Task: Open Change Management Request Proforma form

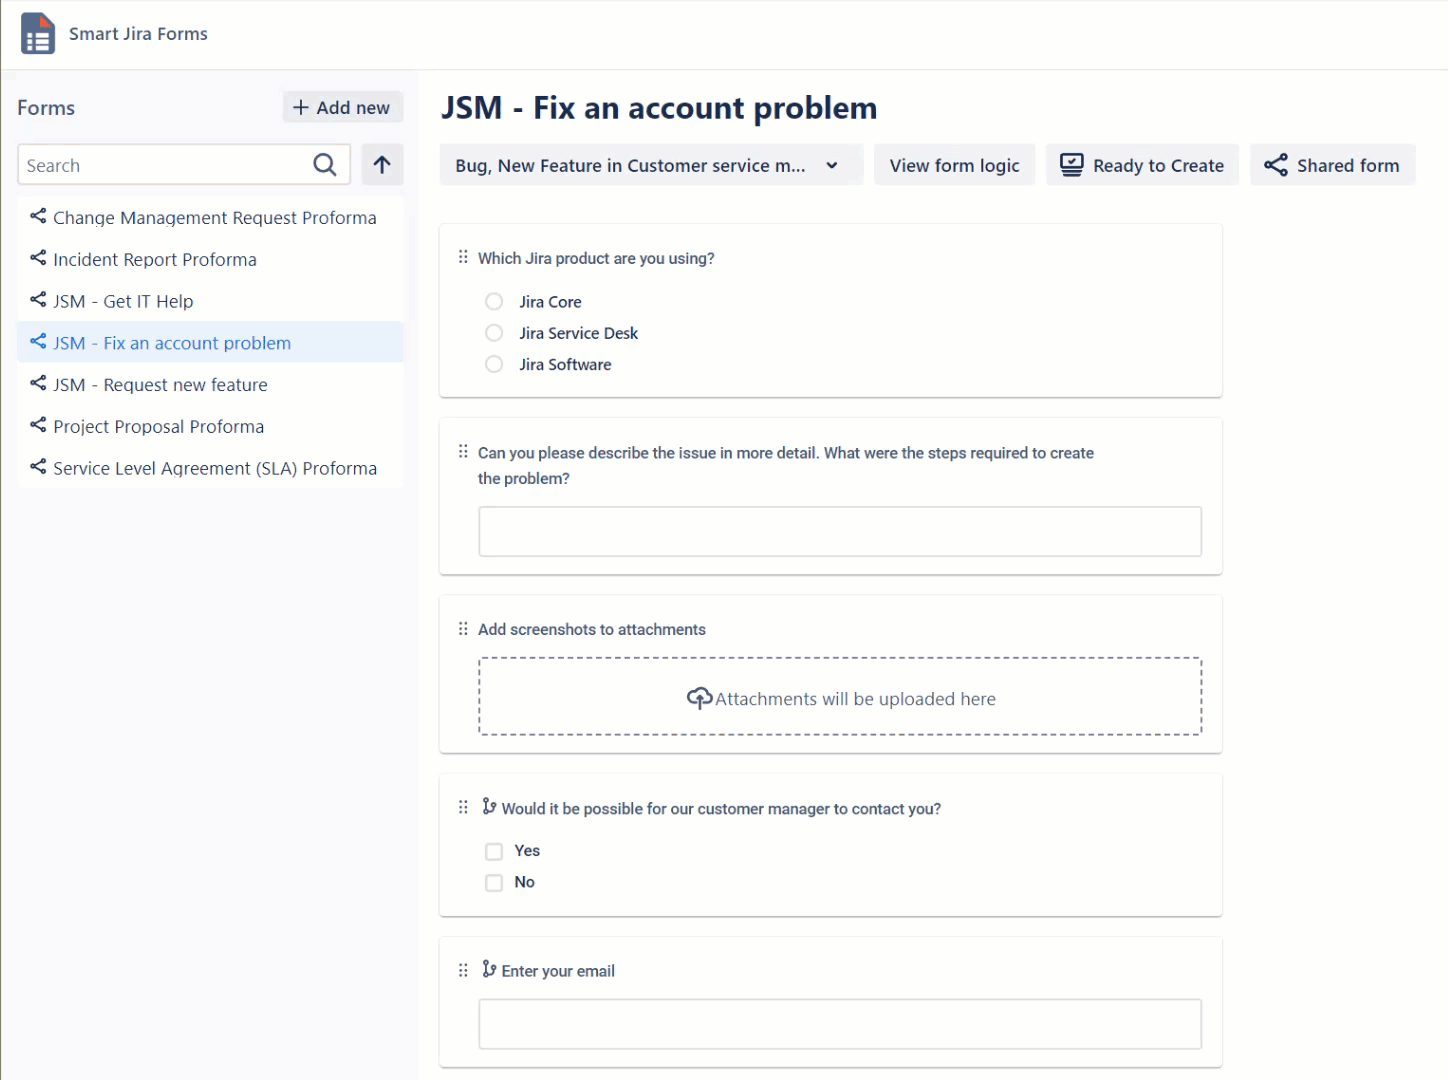Action: (210, 217)
